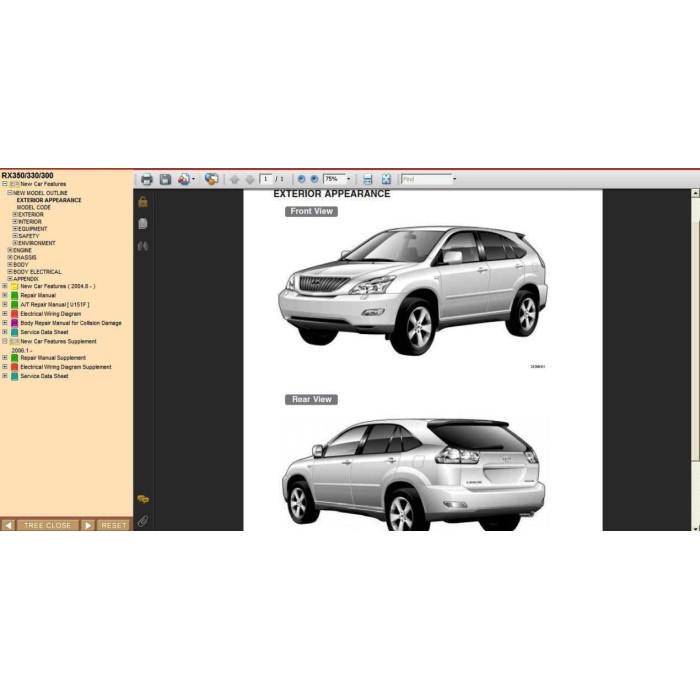Go to next page with down arrow
This screenshot has width=700, height=700.
[250, 179]
